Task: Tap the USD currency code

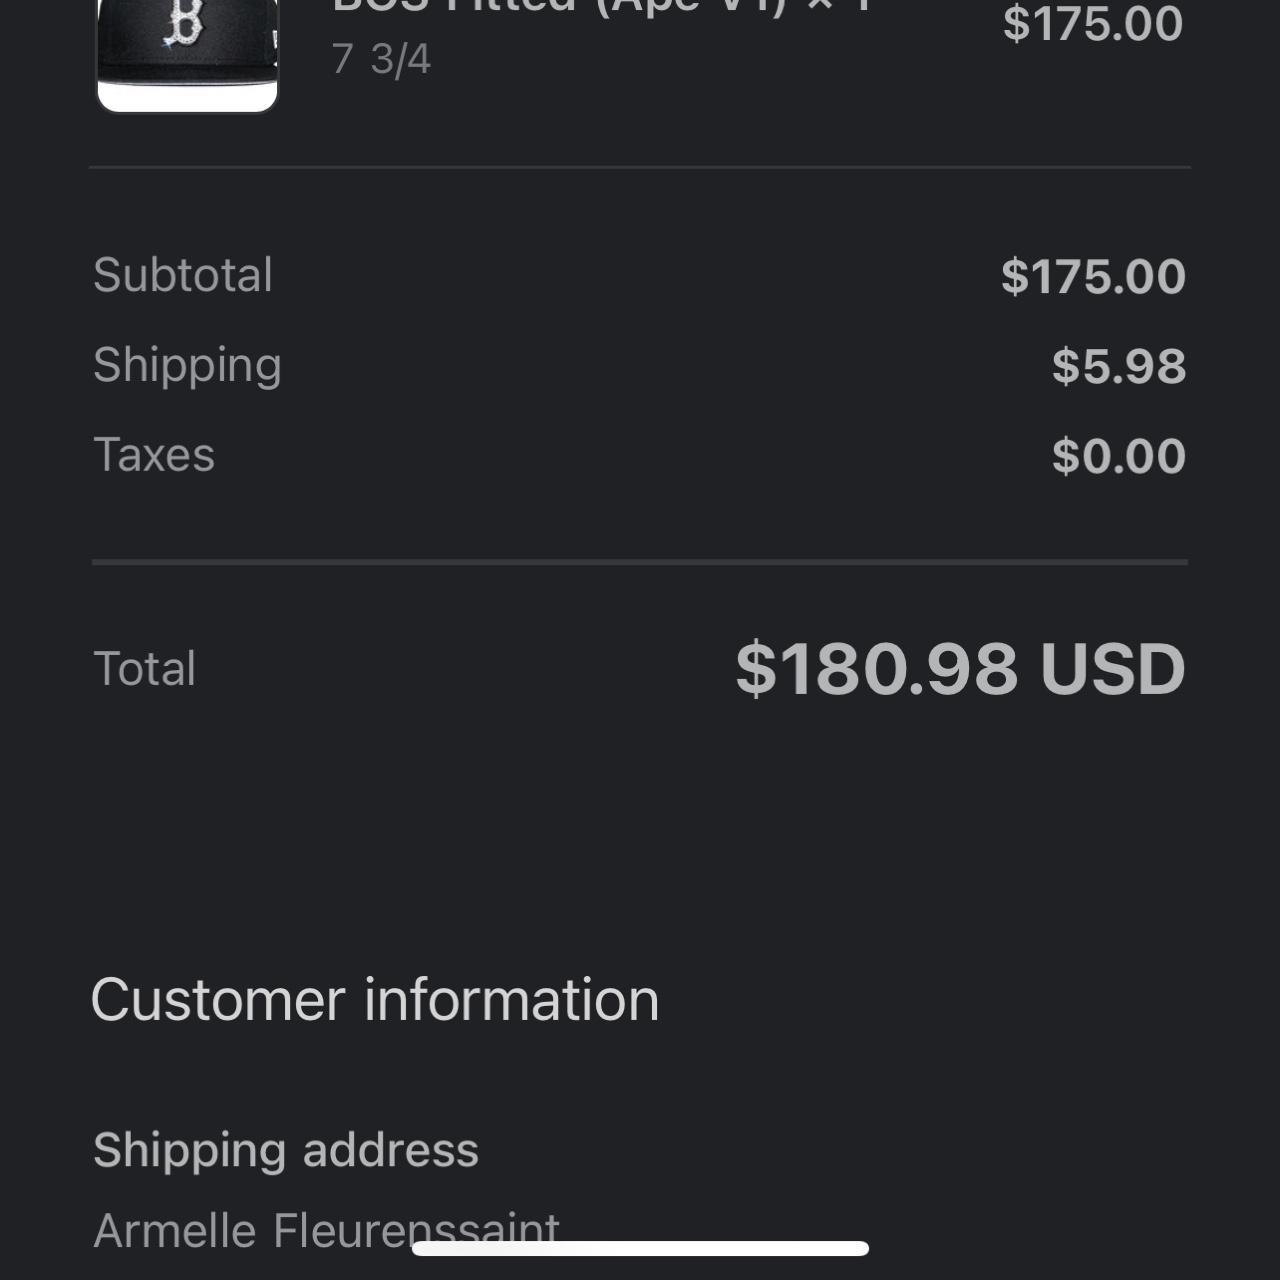Action: click(1112, 668)
